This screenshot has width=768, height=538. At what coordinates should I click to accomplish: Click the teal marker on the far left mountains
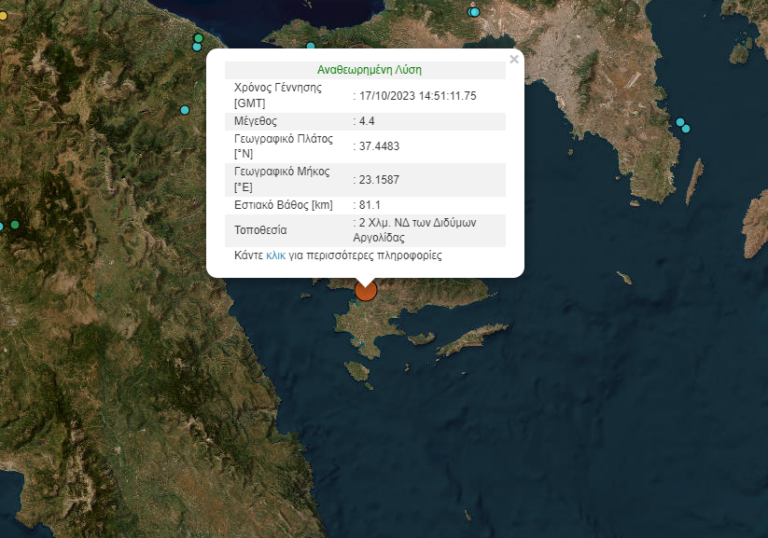14,225
